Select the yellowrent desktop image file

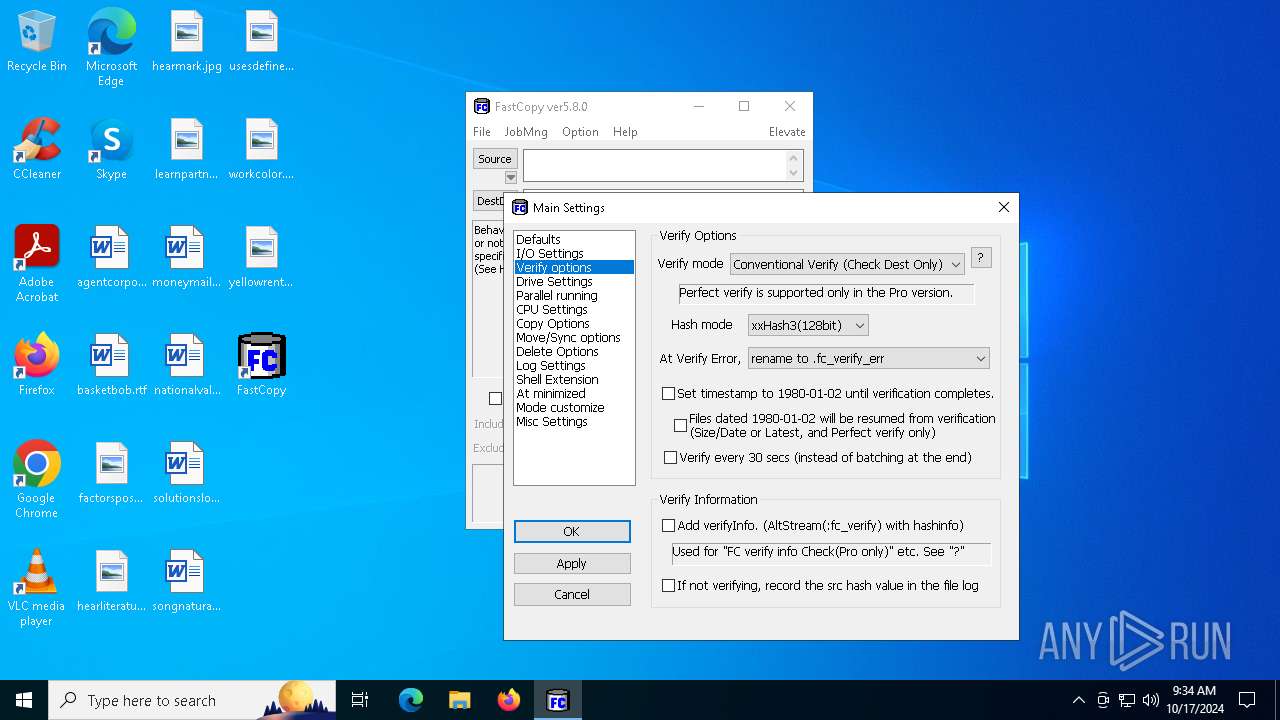tap(261, 258)
